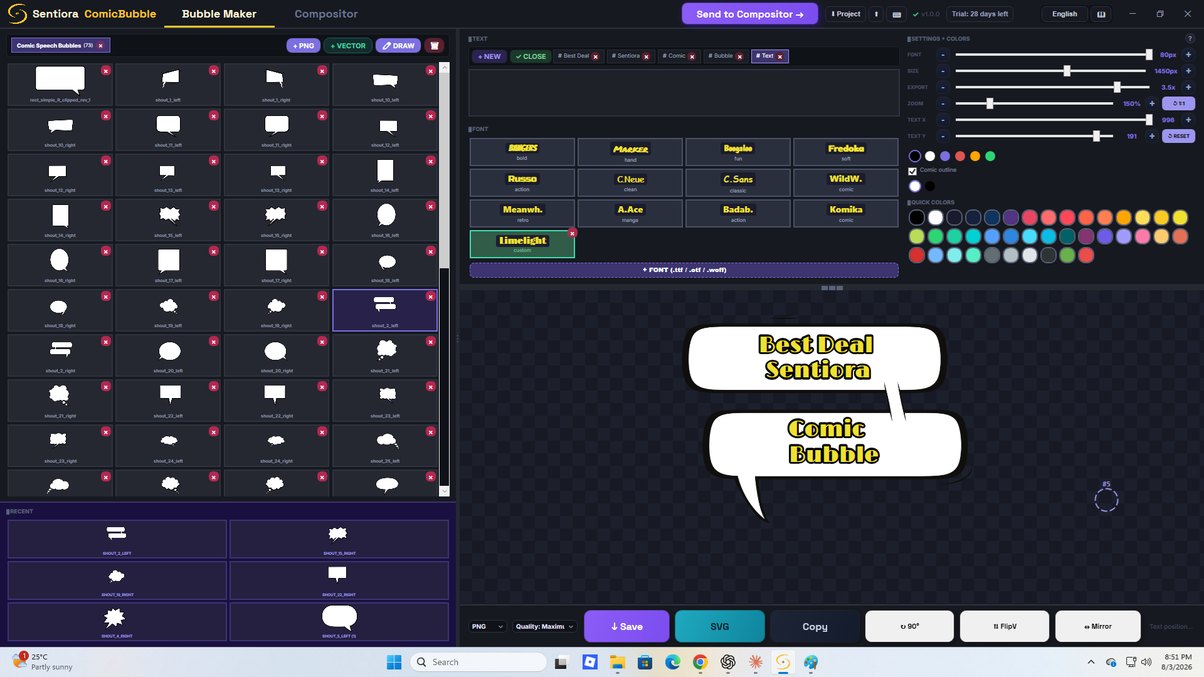Choose the Komika comic font tile
The height and width of the screenshot is (677, 1204).
846,213
